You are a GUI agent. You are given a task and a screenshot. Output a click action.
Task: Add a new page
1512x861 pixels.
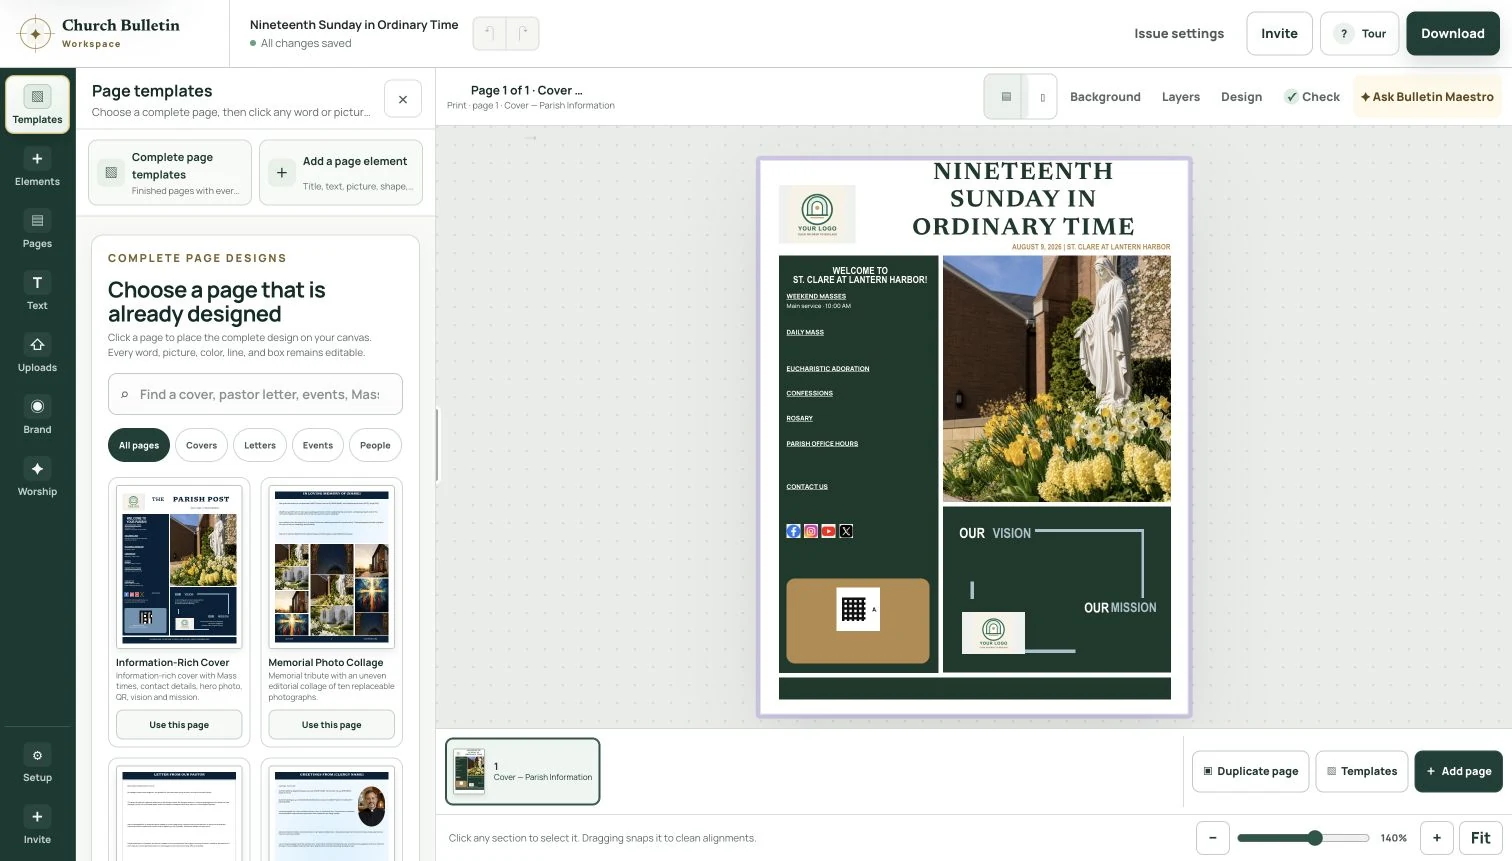(x=1458, y=771)
